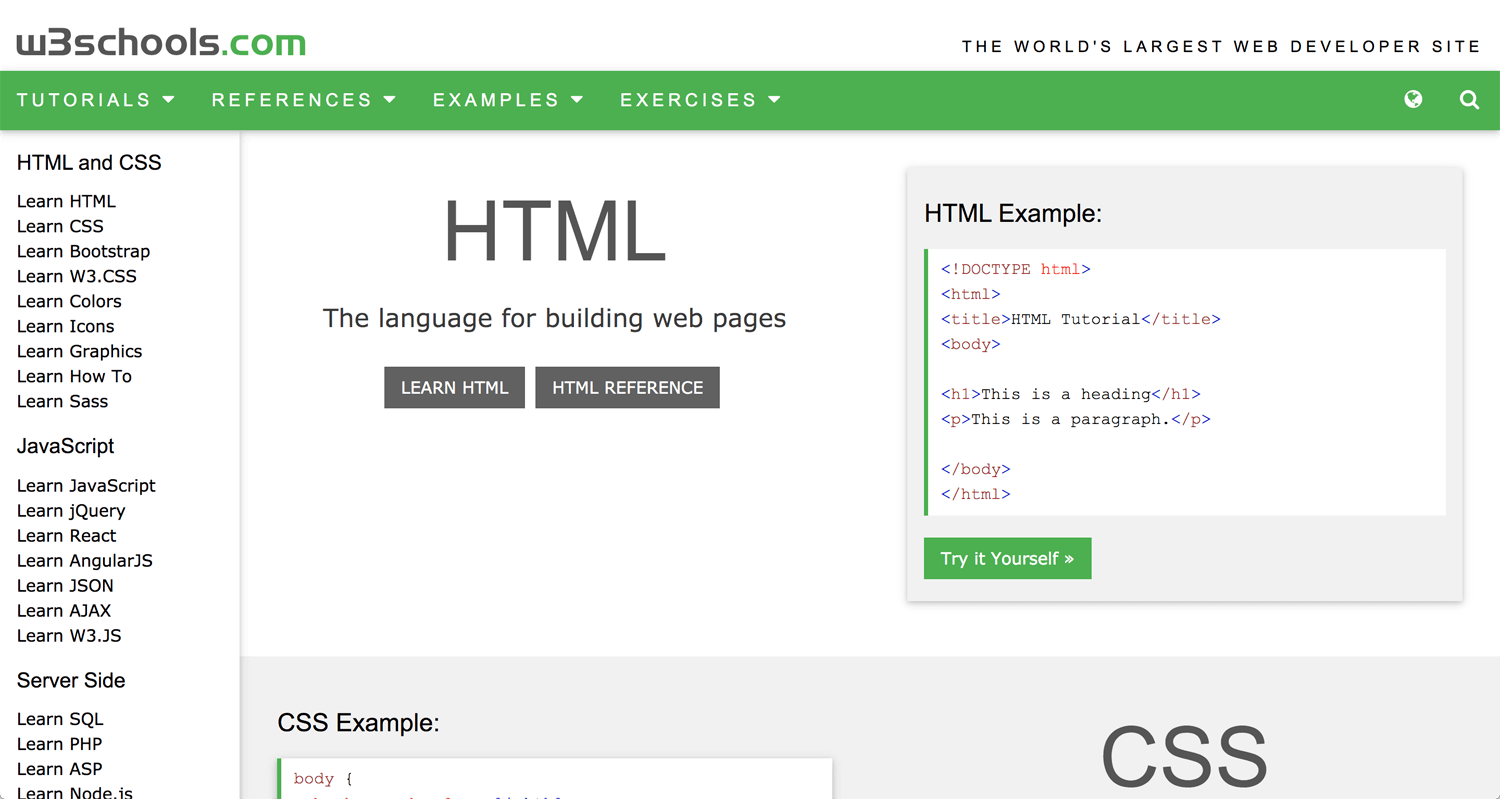The height and width of the screenshot is (799, 1500).
Task: Open Learn W3.JS link
Action: [69, 635]
